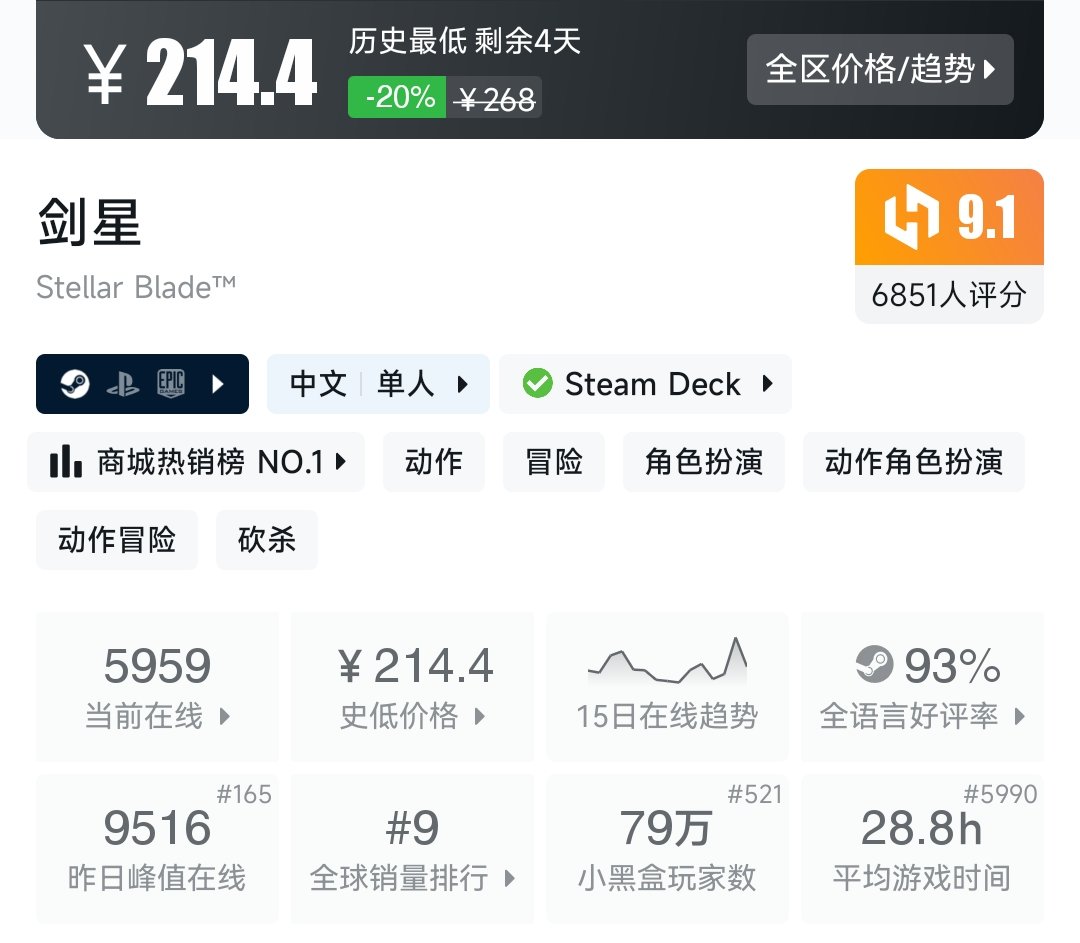Select the 砍杀 tag
The height and width of the screenshot is (943, 1080).
(x=267, y=539)
